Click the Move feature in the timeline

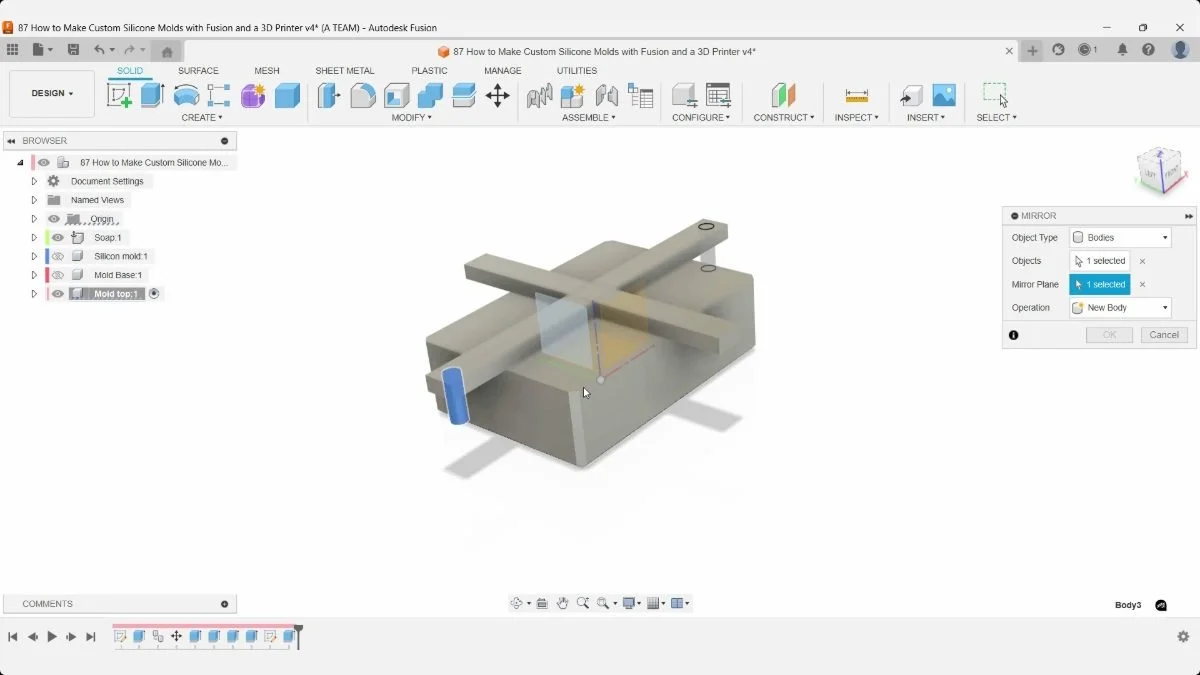(177, 636)
